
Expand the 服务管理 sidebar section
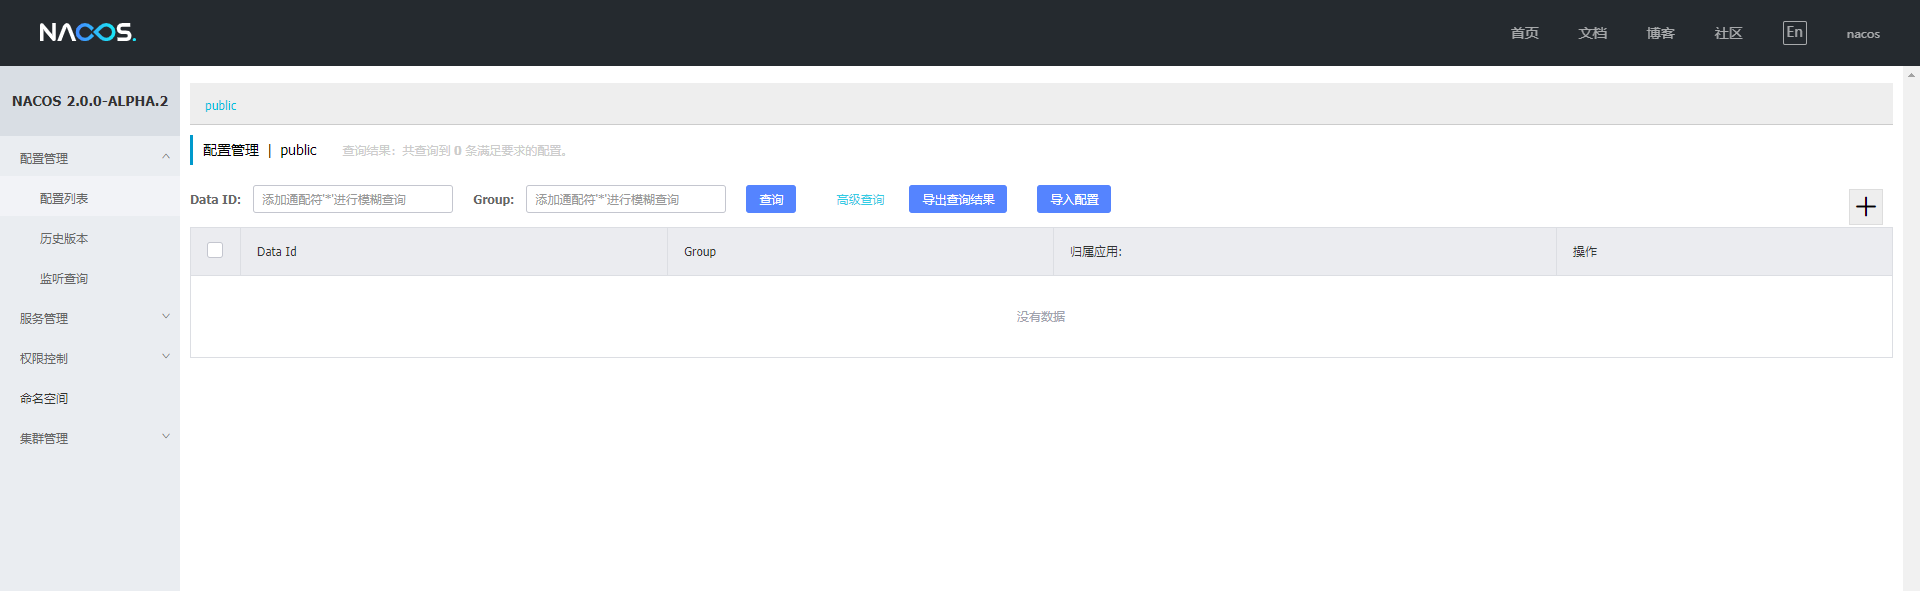pos(90,318)
